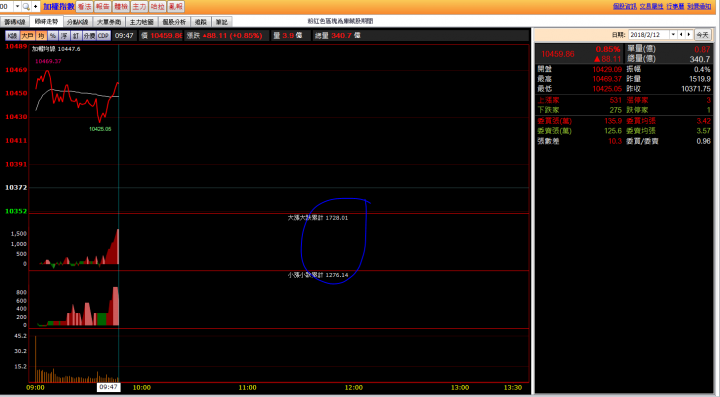Click the 總量 340.7 億 readout in header
720x397 pixels.
pyautogui.click(x=338, y=36)
